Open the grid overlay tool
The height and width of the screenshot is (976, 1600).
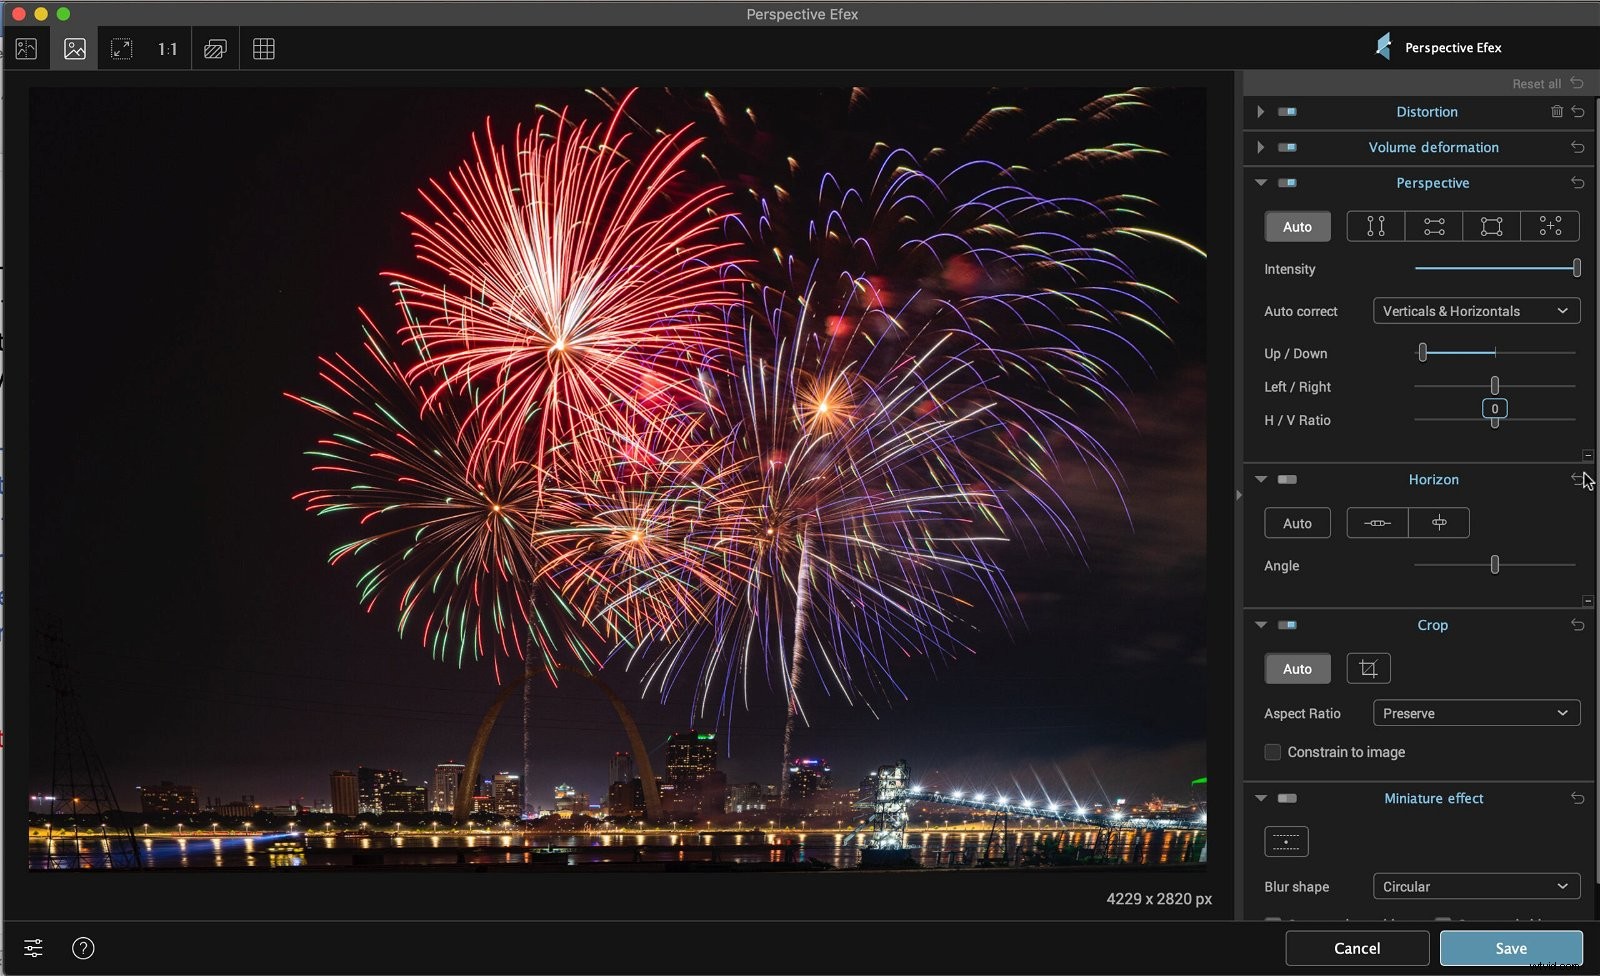263,48
